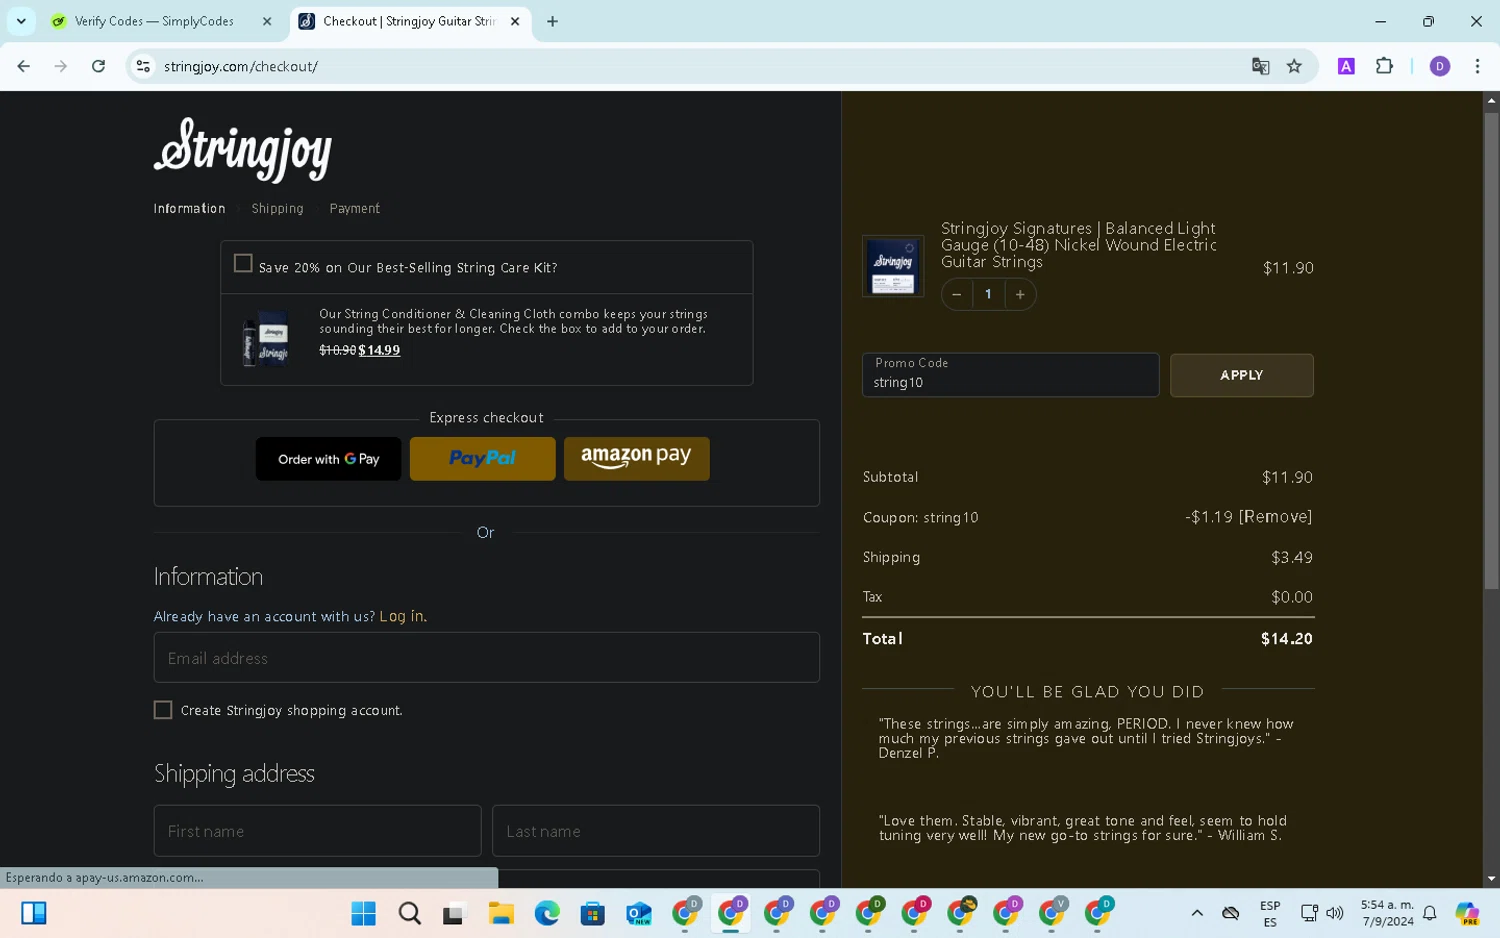Click the String Care Kit product thumbnail

click(266, 338)
